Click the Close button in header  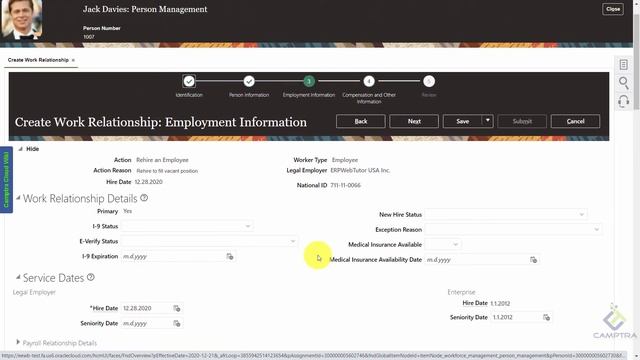[613, 9]
